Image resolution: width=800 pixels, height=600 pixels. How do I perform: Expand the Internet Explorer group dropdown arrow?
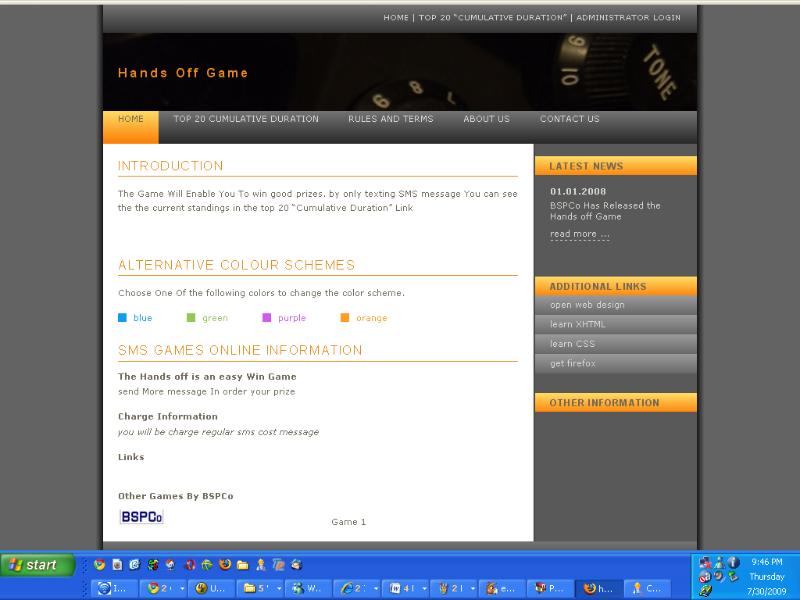pyautogui.click(x=376, y=588)
